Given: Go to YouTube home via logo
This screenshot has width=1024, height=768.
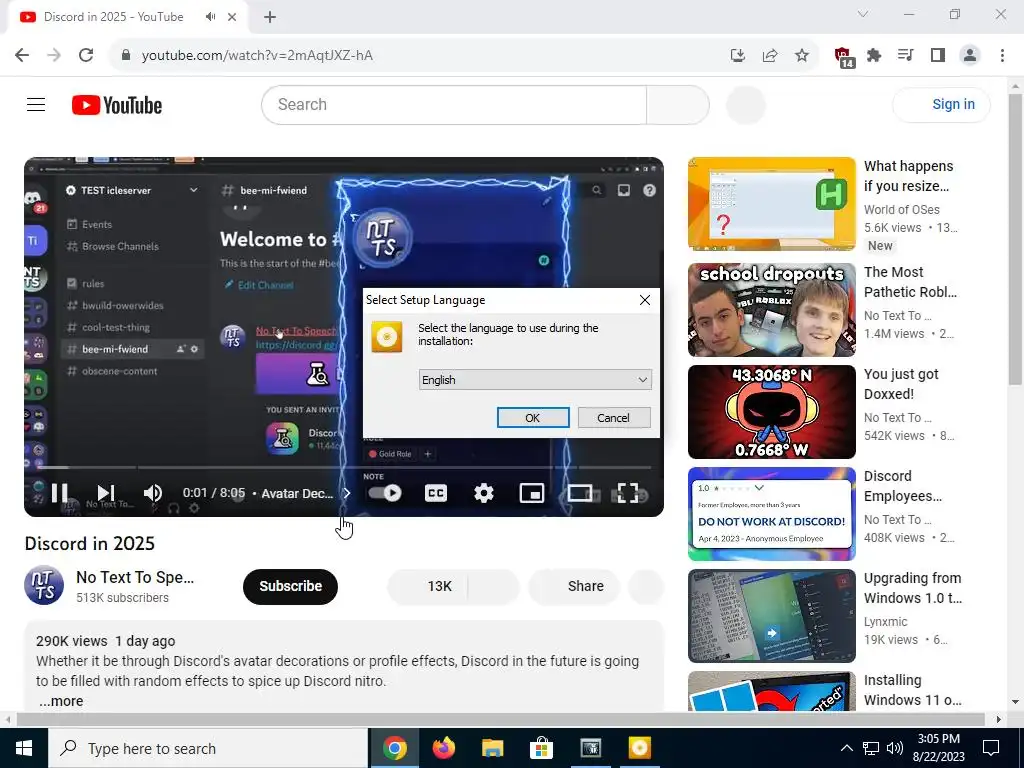Looking at the screenshot, I should point(117,105).
